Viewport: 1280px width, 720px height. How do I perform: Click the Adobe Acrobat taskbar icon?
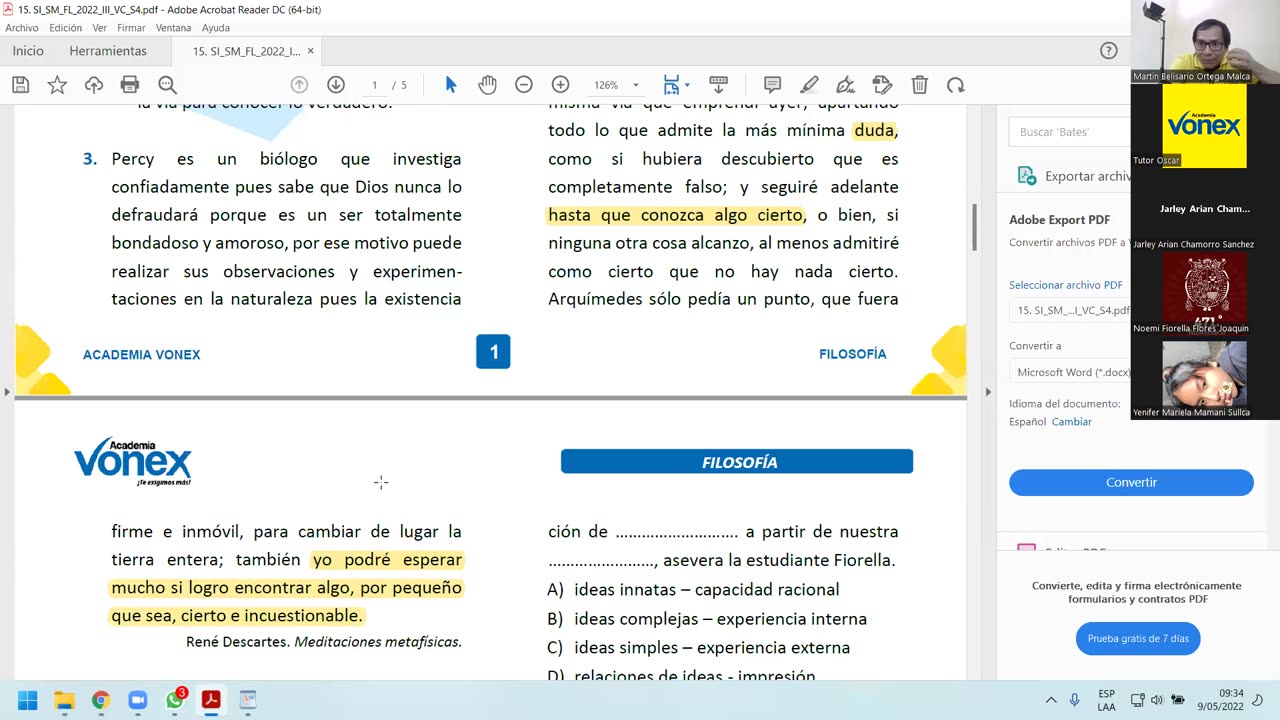[211, 700]
